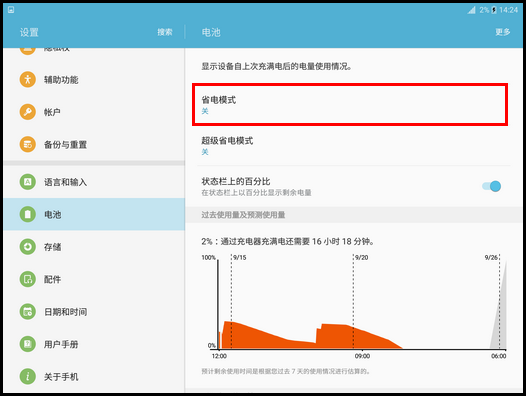Screen dimensions: 526x396
Task: Tap the 更多 more button
Action: click(x=503, y=32)
